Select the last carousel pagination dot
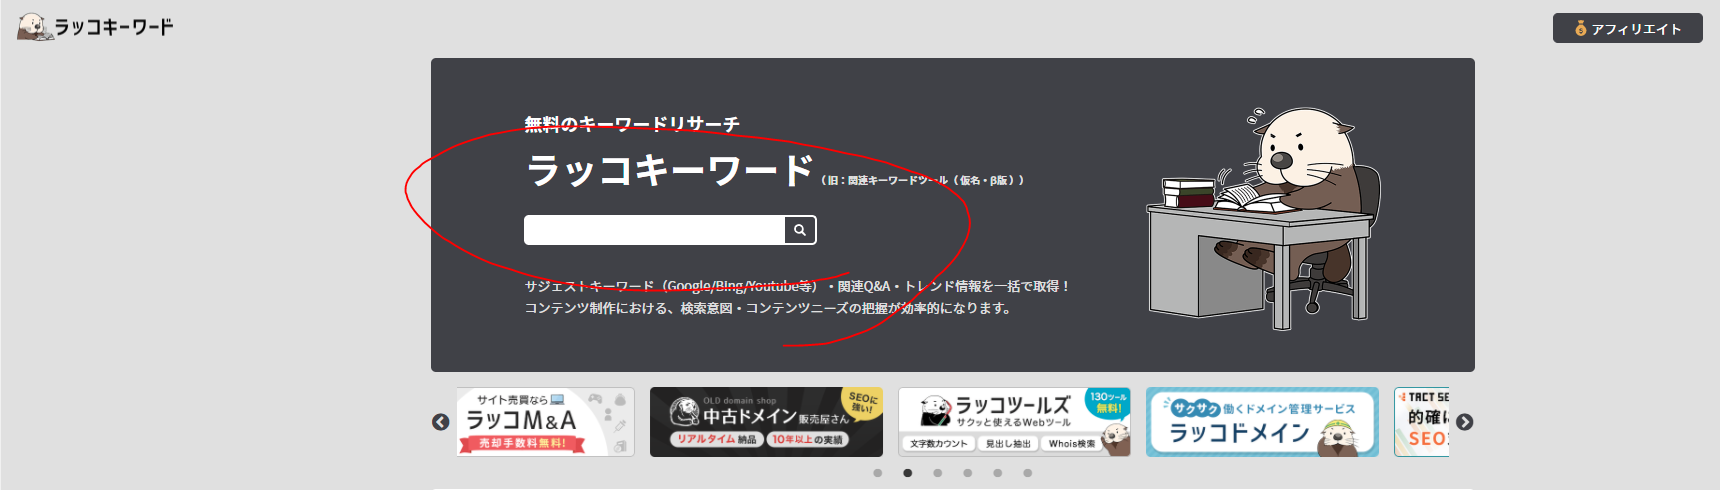The width and height of the screenshot is (1720, 490). 1028,473
